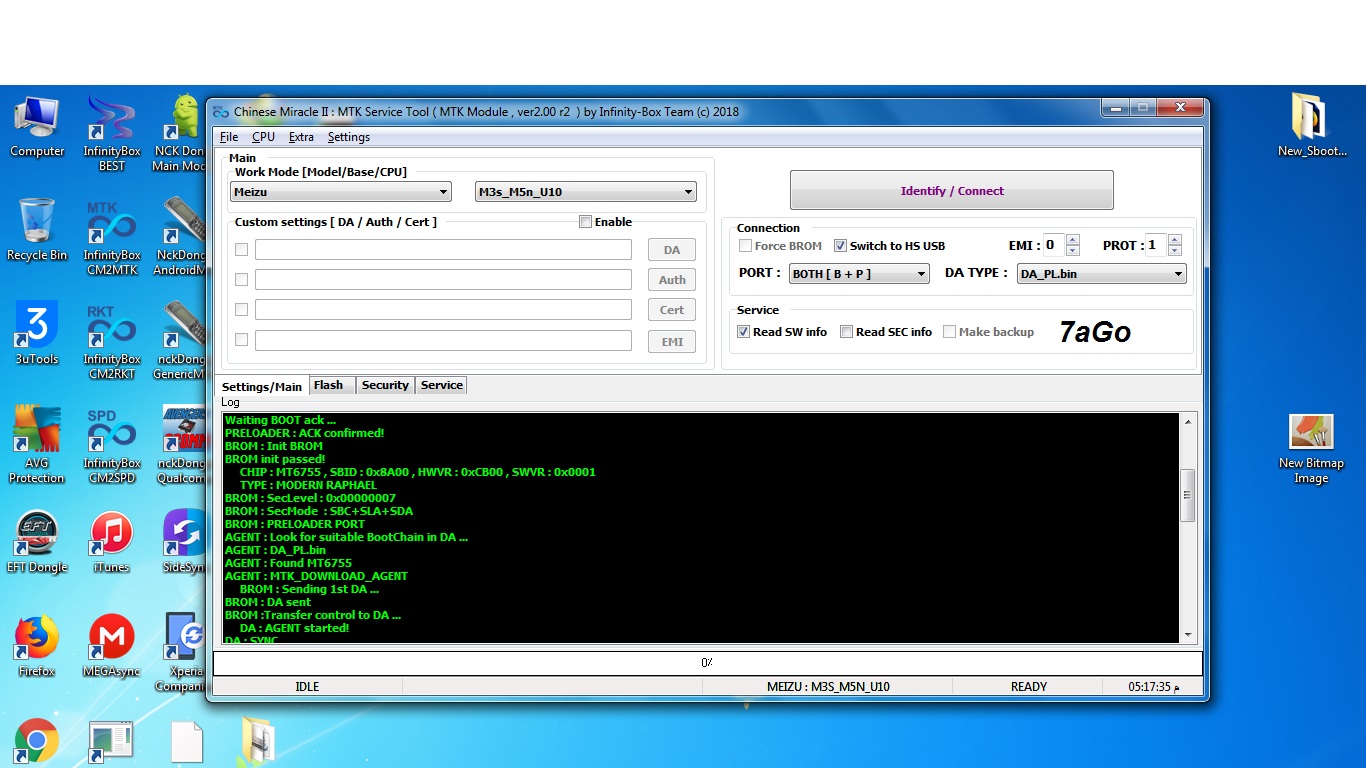The width and height of the screenshot is (1366, 768).
Task: Open the File menu
Action: tap(229, 137)
